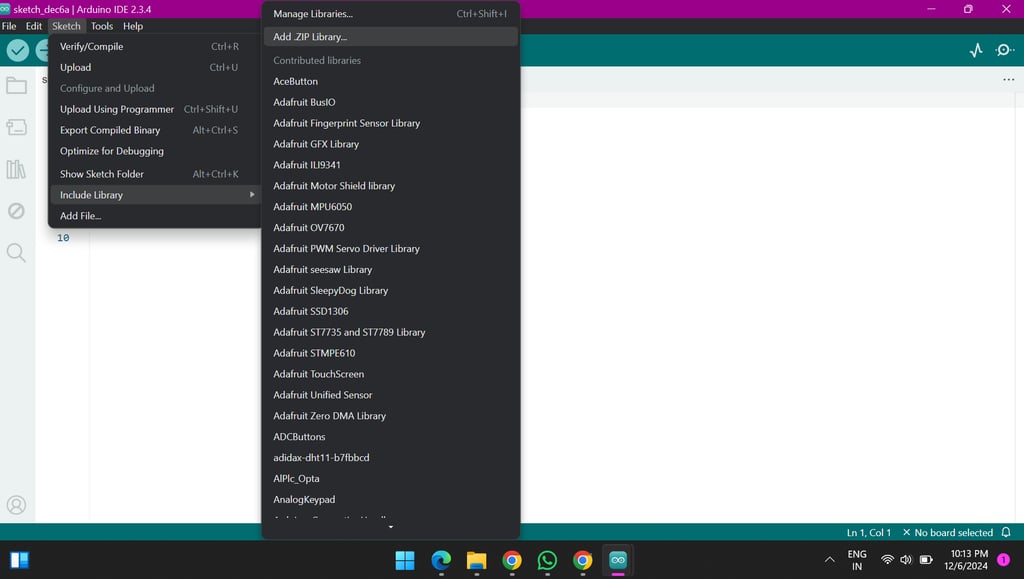Include adidax-dht11-b7fbbcd library
Screen dimensions: 1024x579
click(x=391, y=457)
